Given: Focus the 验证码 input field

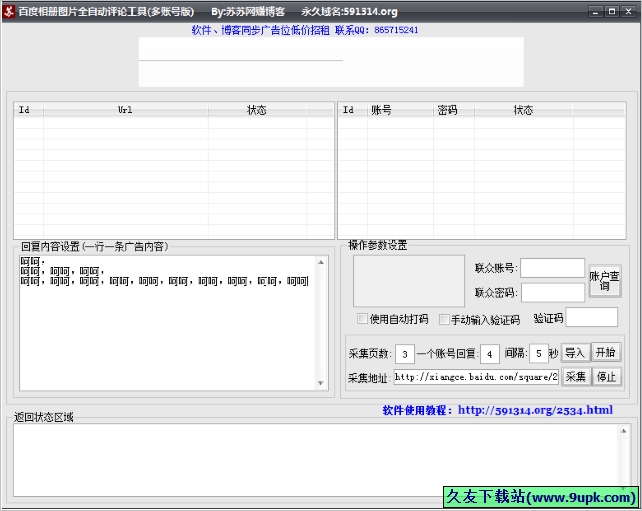Looking at the screenshot, I should 592,317.
